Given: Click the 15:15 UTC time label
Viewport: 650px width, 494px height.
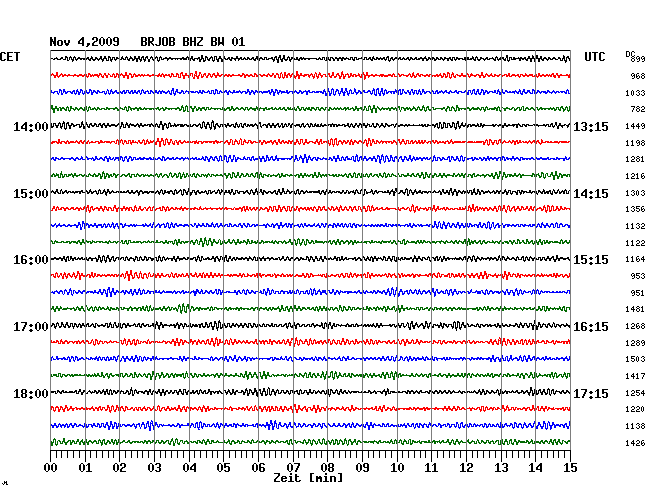Looking at the screenshot, I should tap(591, 260).
